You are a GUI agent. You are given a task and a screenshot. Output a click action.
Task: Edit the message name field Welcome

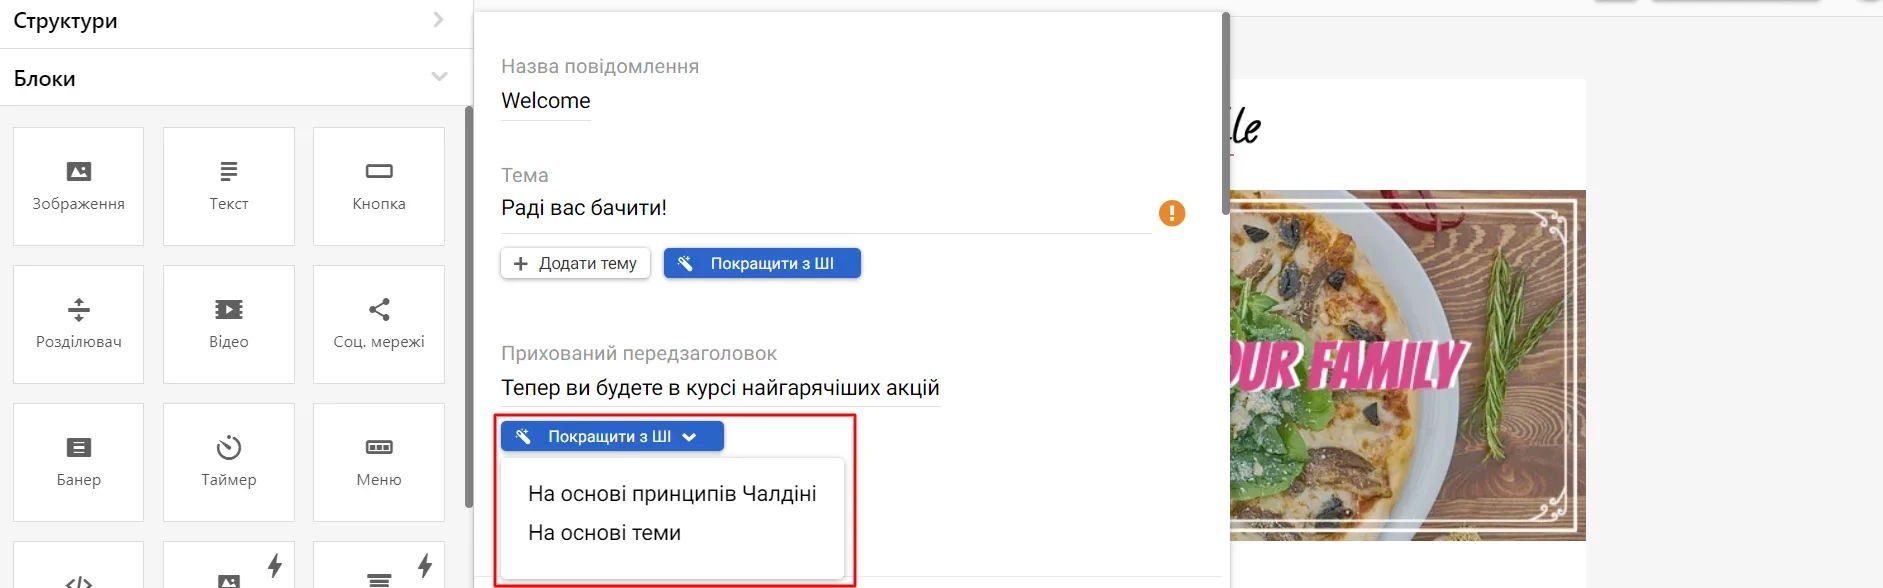tap(546, 101)
